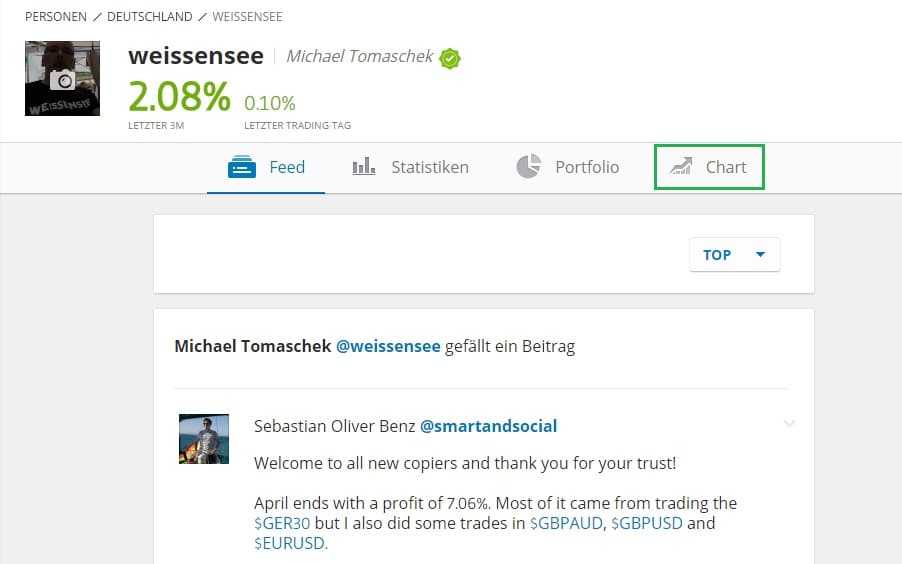Image resolution: width=902 pixels, height=564 pixels.
Task: Expand the post options chevron
Action: tap(789, 424)
